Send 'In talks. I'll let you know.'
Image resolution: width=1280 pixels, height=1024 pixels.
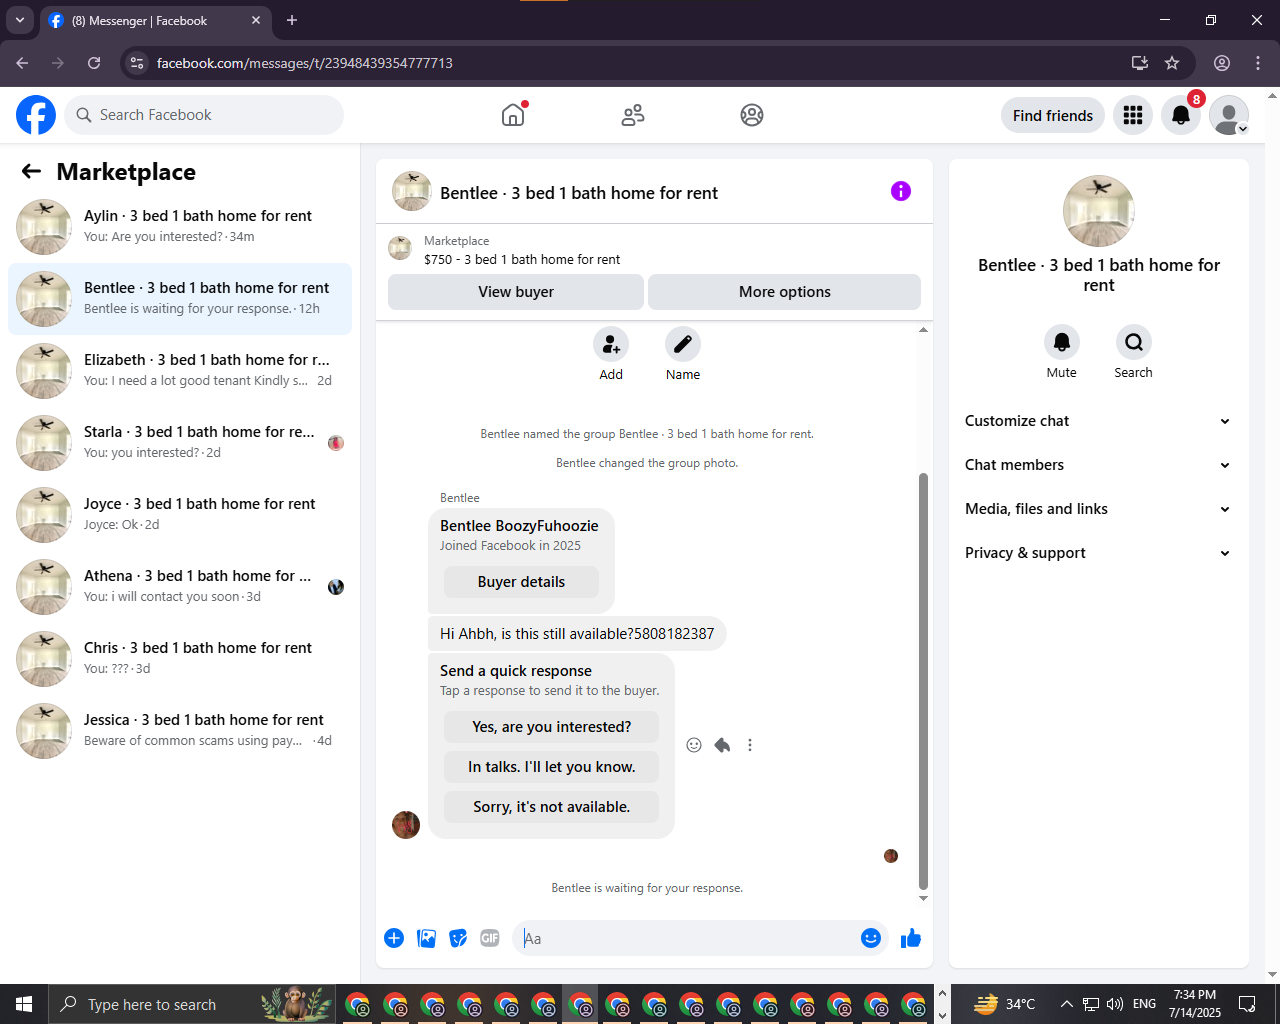552,767
